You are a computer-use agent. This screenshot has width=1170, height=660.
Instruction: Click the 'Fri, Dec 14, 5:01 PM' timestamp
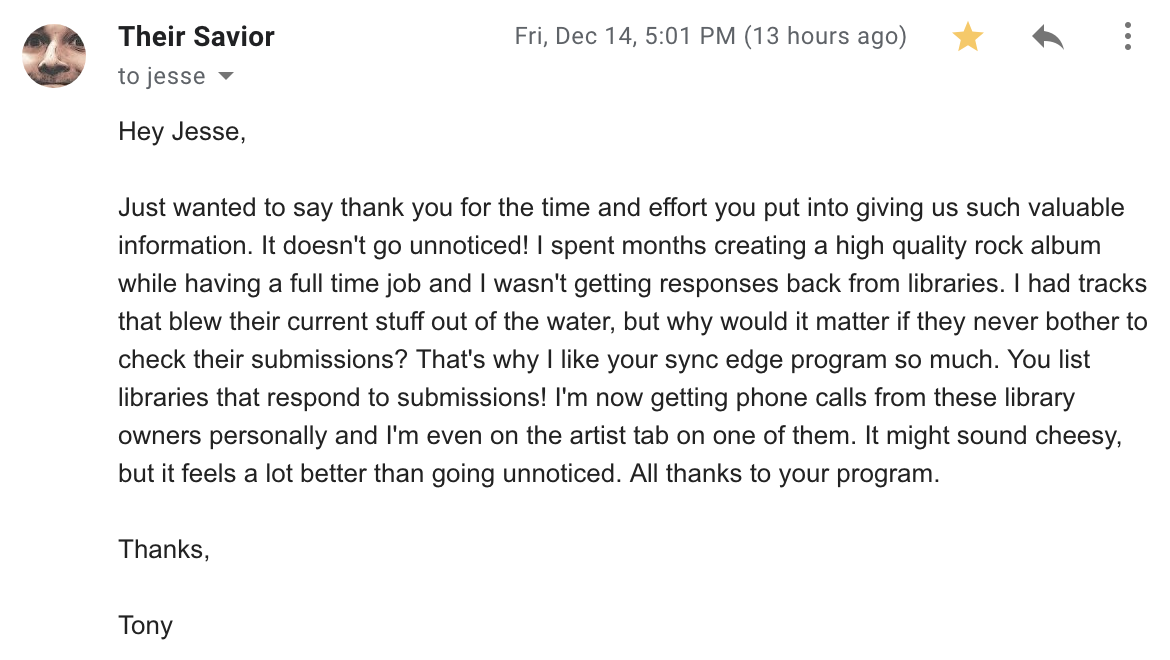coord(625,36)
